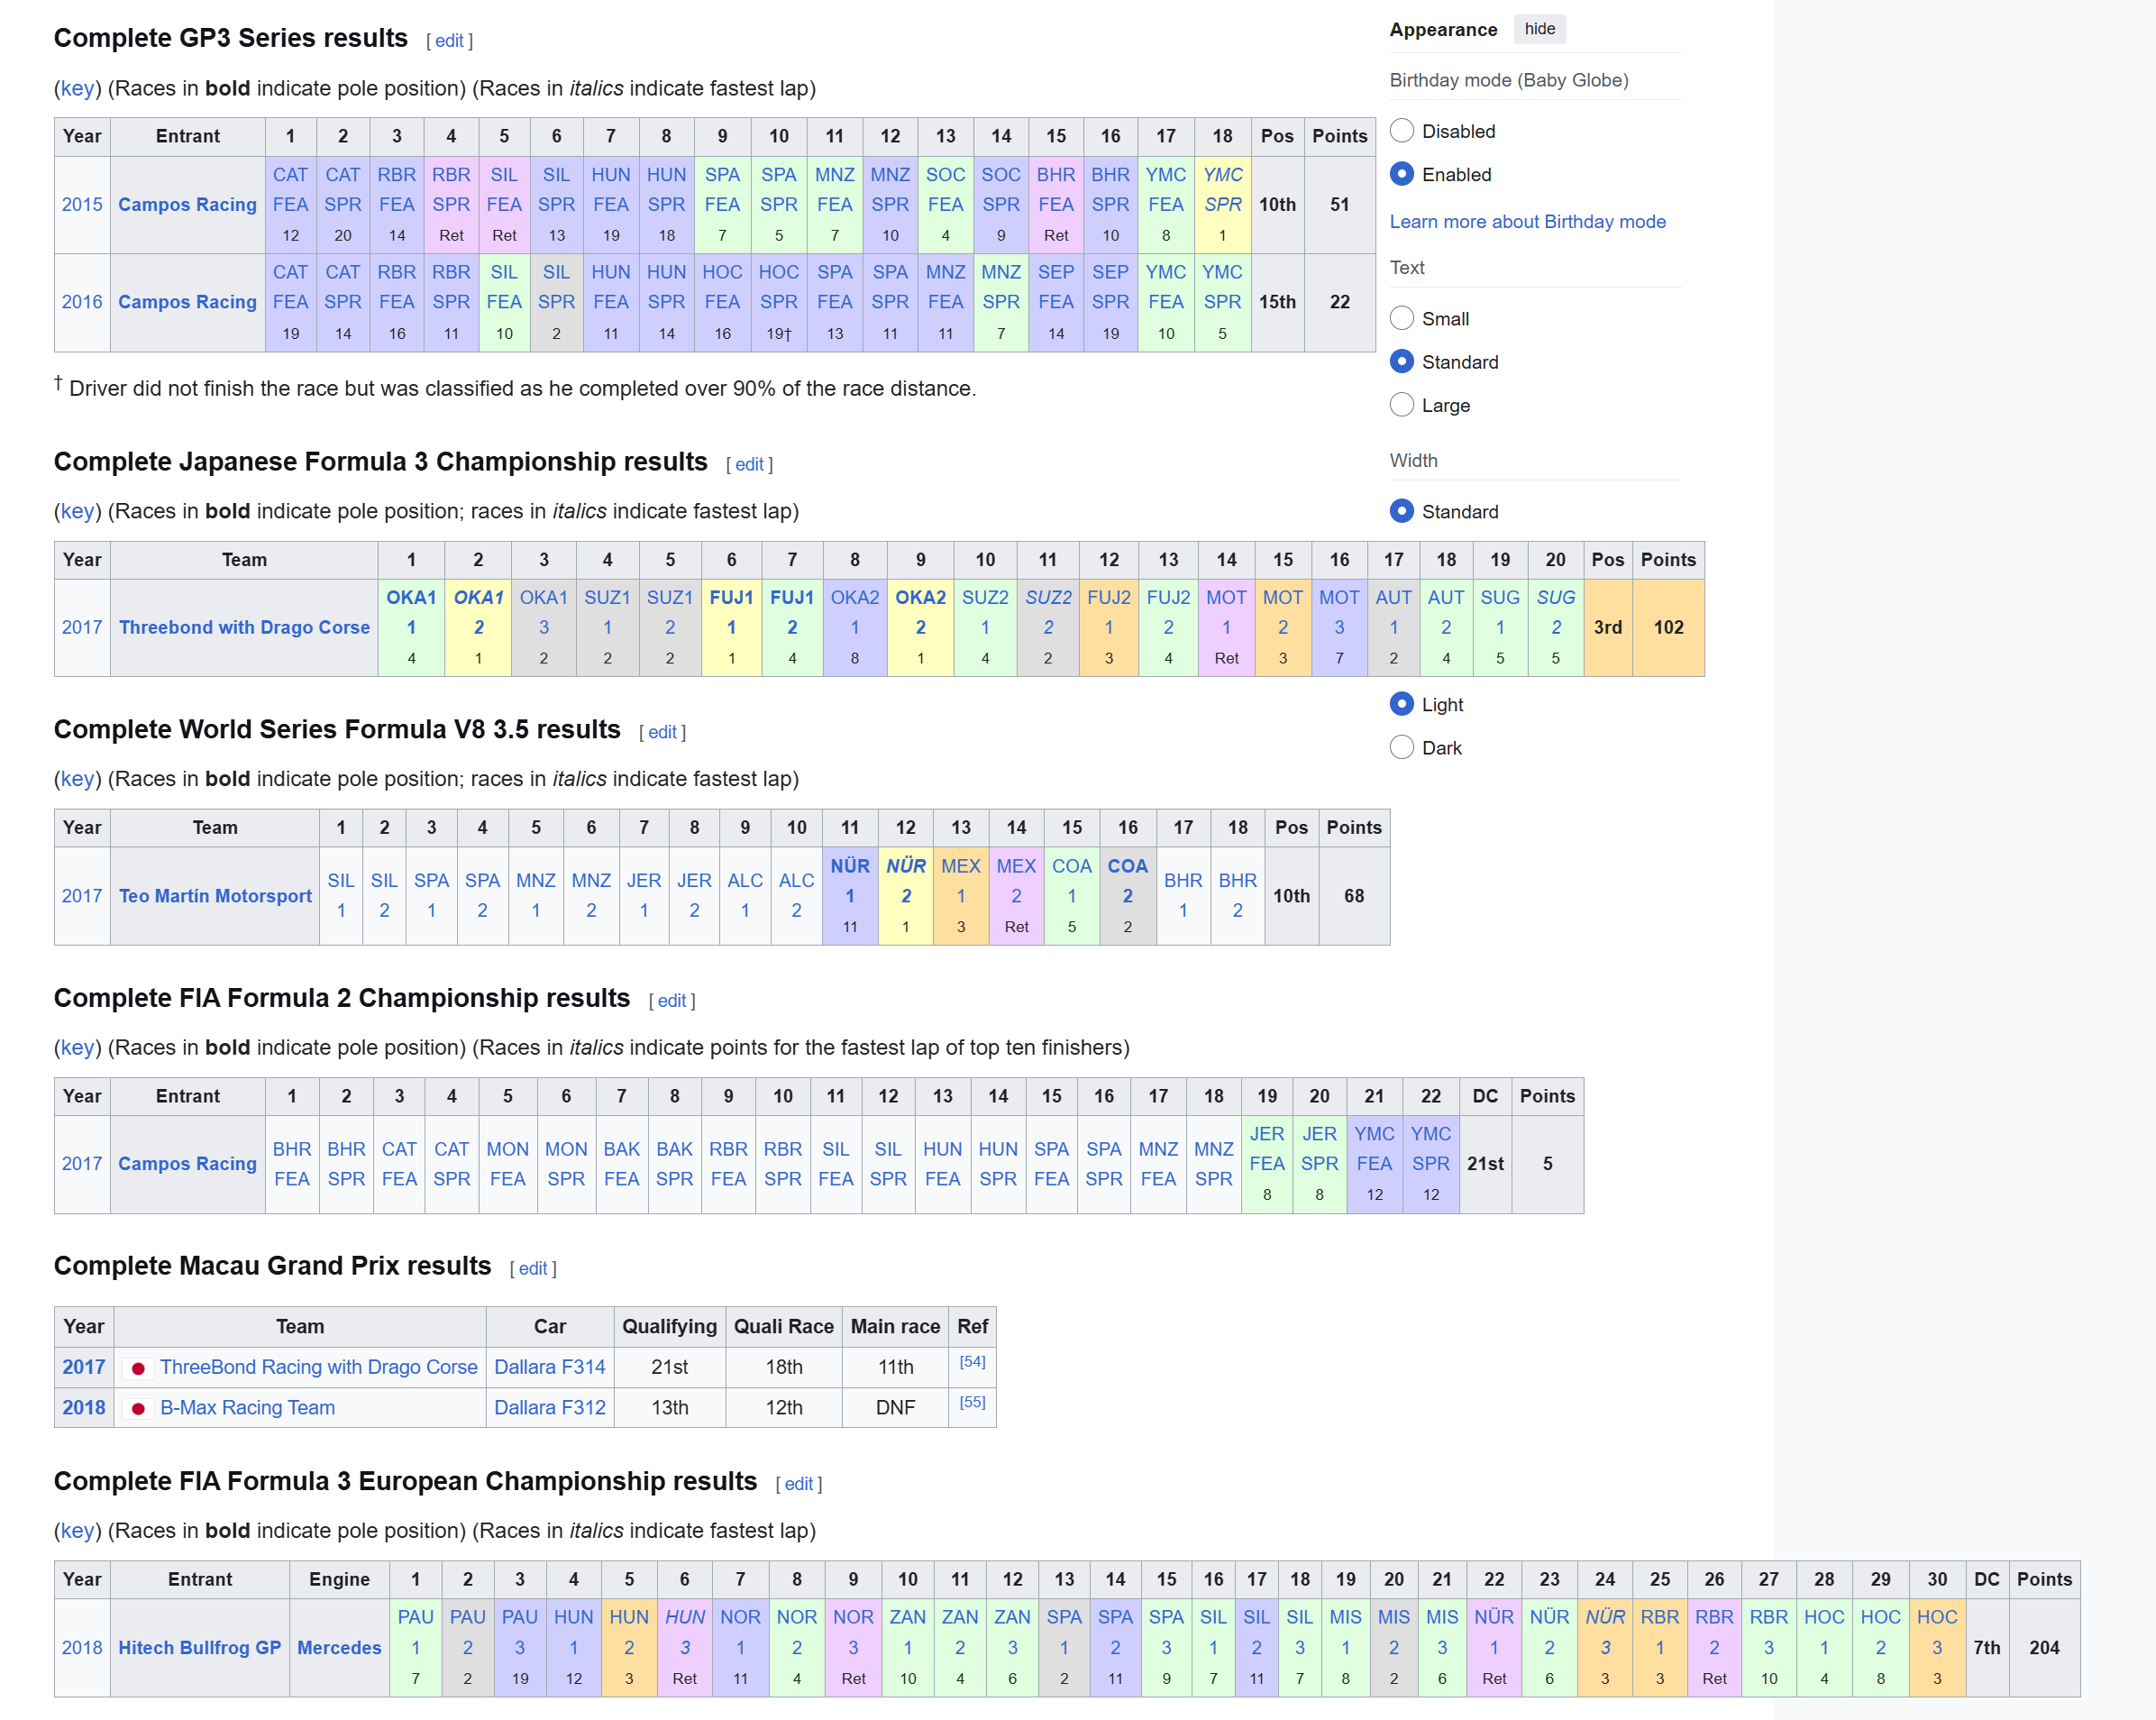The height and width of the screenshot is (1720, 2156).
Task: Open the 2018 Macau Grand Prix year link
Action: 83,1407
